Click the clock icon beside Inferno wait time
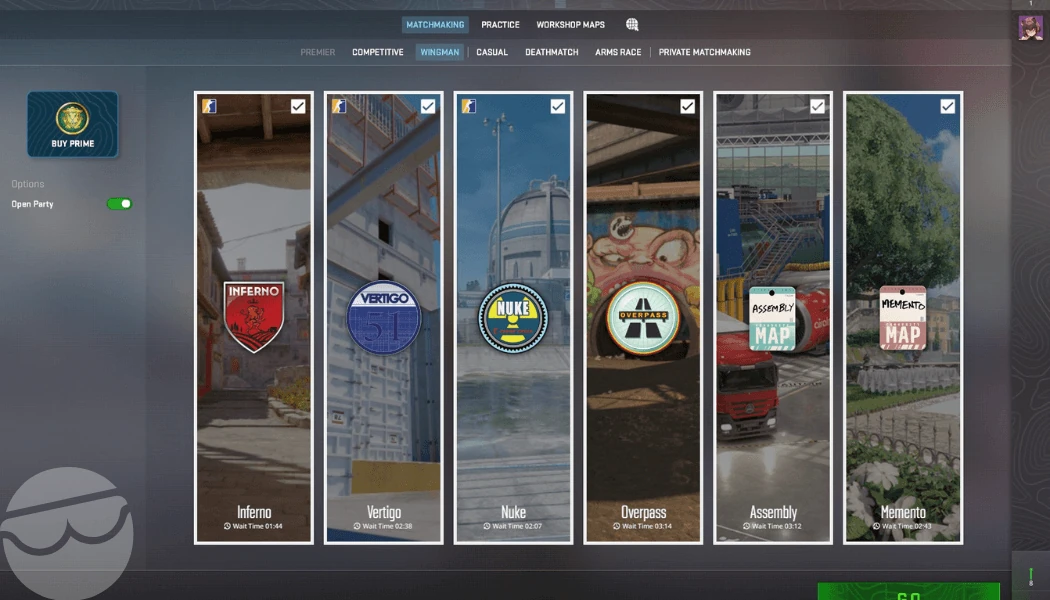Image resolution: width=1050 pixels, height=600 pixels. click(227, 526)
